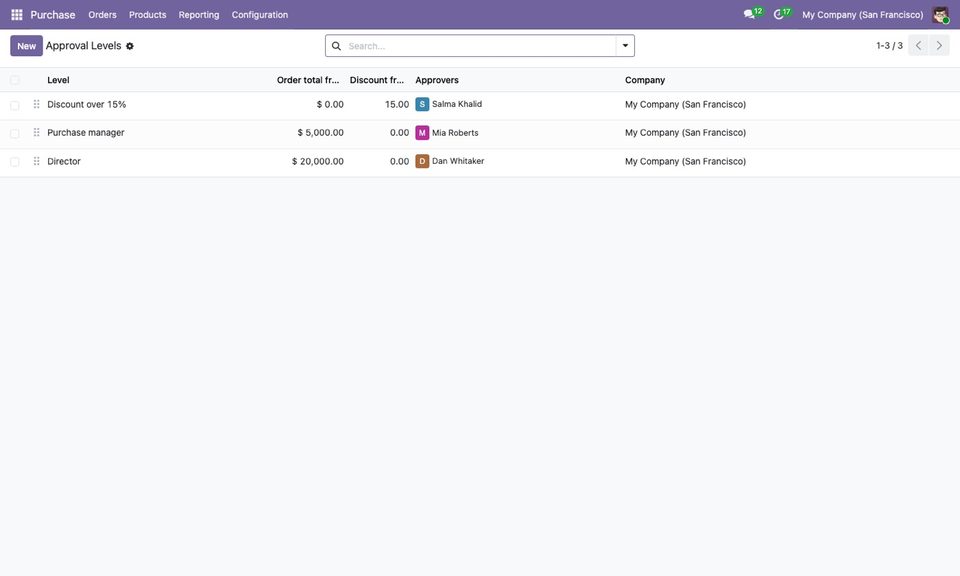Sort by the Company column header

[x=645, y=80]
